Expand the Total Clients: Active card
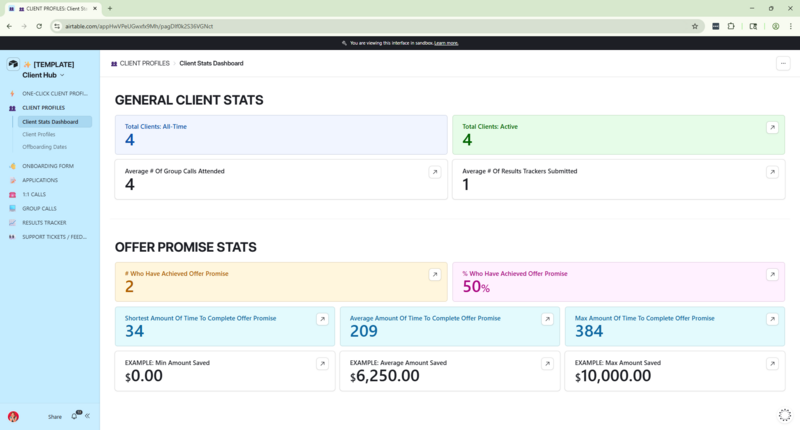This screenshot has height=430, width=800. click(x=772, y=128)
